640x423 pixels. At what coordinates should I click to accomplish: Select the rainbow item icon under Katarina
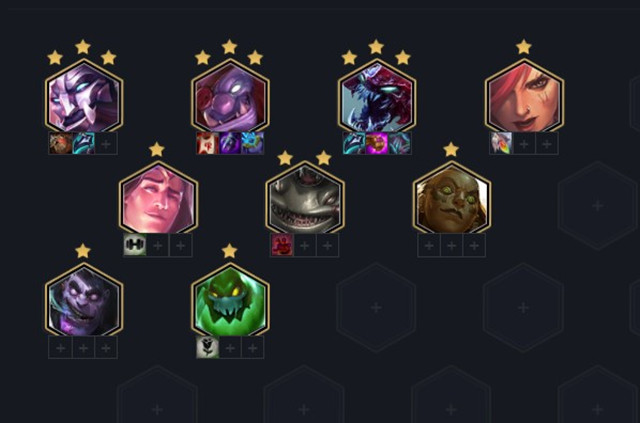501,143
